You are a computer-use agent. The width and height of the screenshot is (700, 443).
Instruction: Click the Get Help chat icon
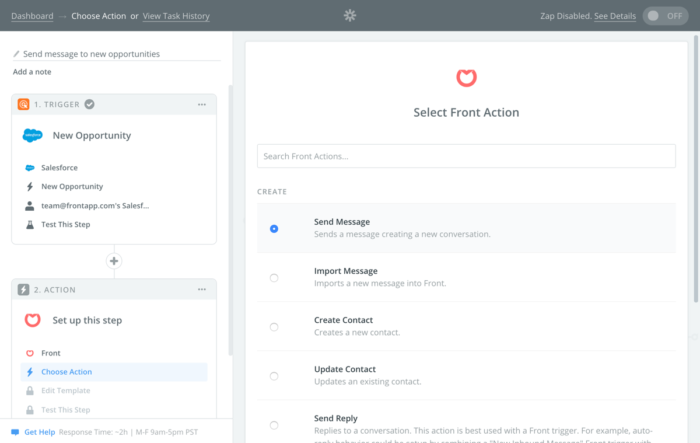15,432
